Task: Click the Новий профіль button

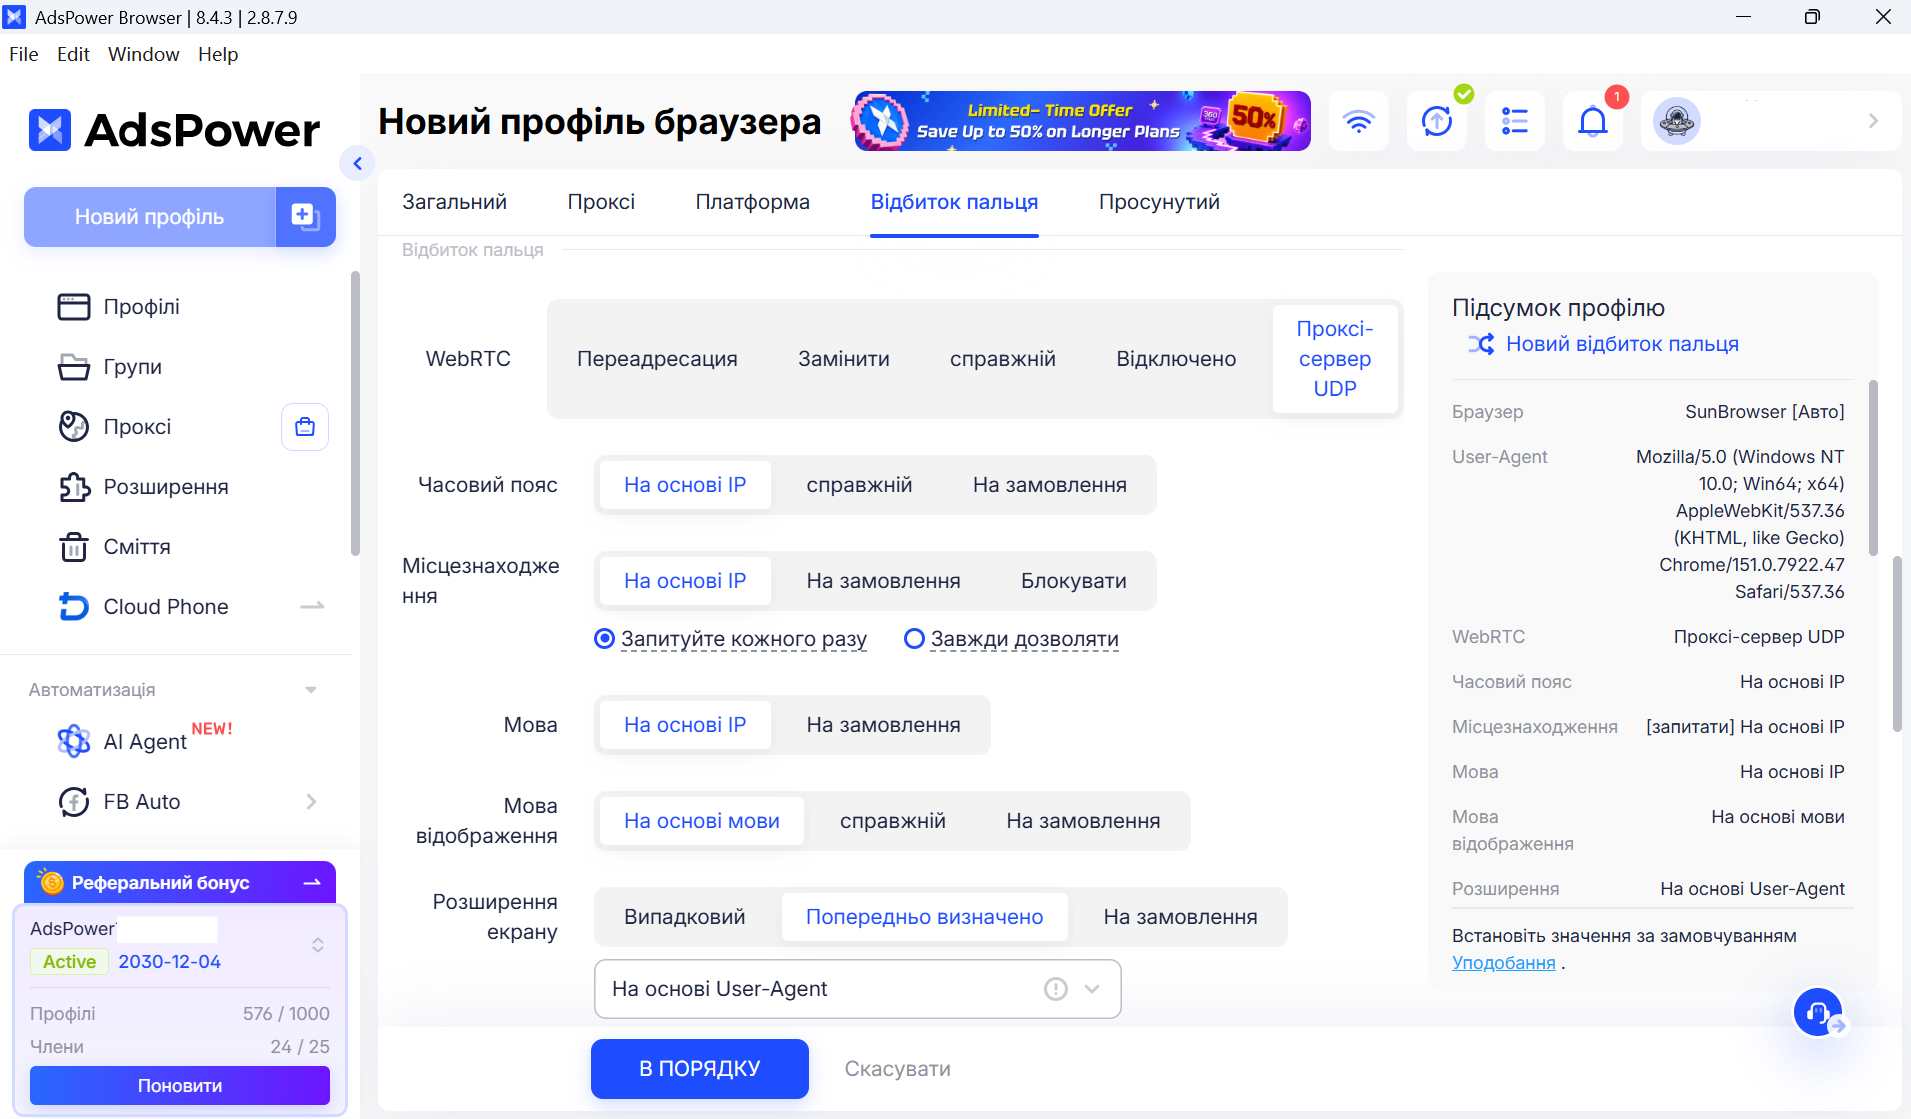Action: (x=150, y=216)
